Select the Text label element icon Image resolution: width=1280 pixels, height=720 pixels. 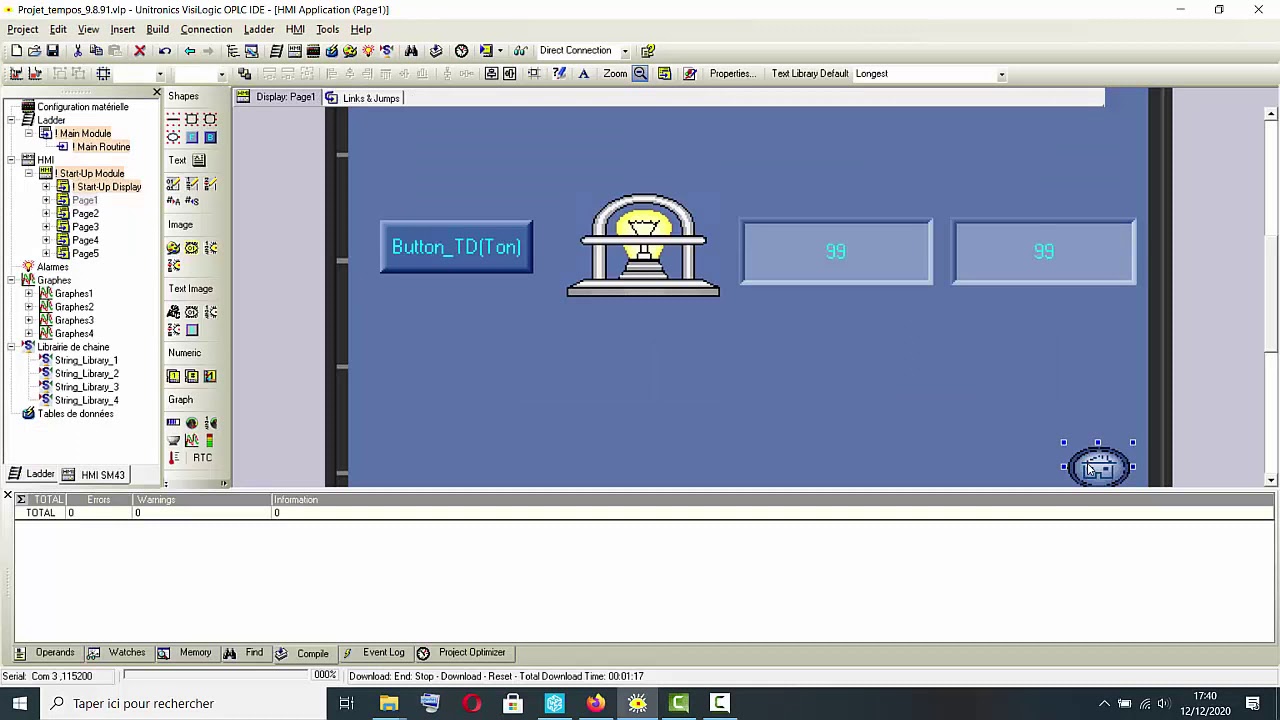[x=199, y=160]
